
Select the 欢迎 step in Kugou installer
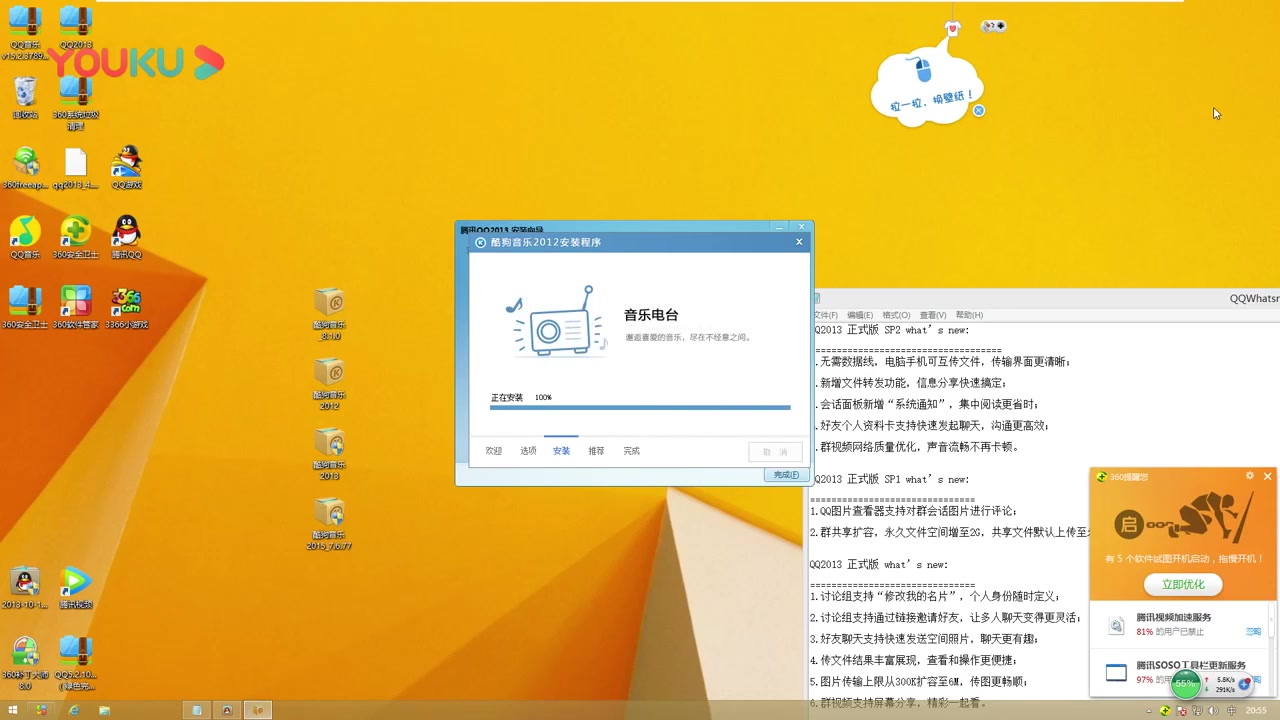[x=494, y=451]
